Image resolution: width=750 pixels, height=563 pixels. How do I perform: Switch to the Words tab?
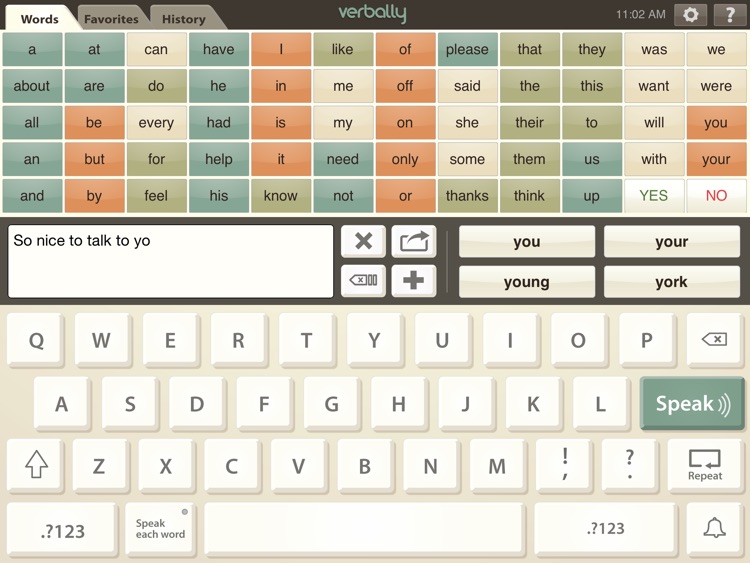pyautogui.click(x=40, y=19)
